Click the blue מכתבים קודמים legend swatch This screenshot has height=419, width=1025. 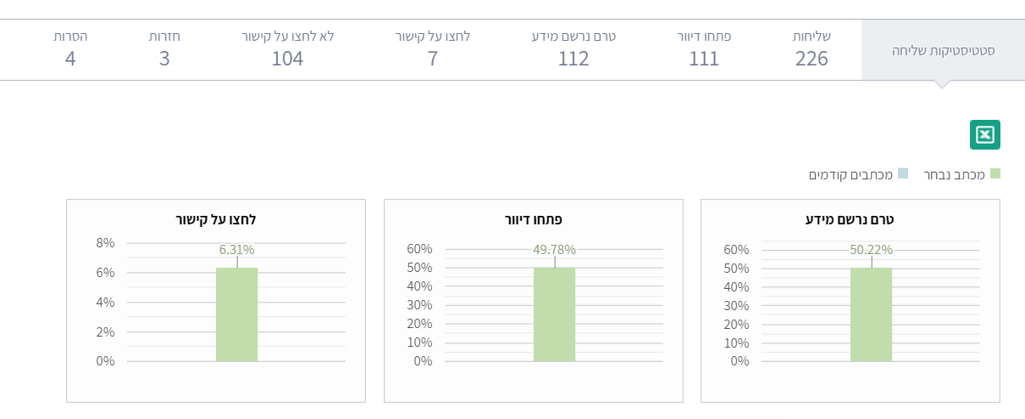(x=903, y=174)
